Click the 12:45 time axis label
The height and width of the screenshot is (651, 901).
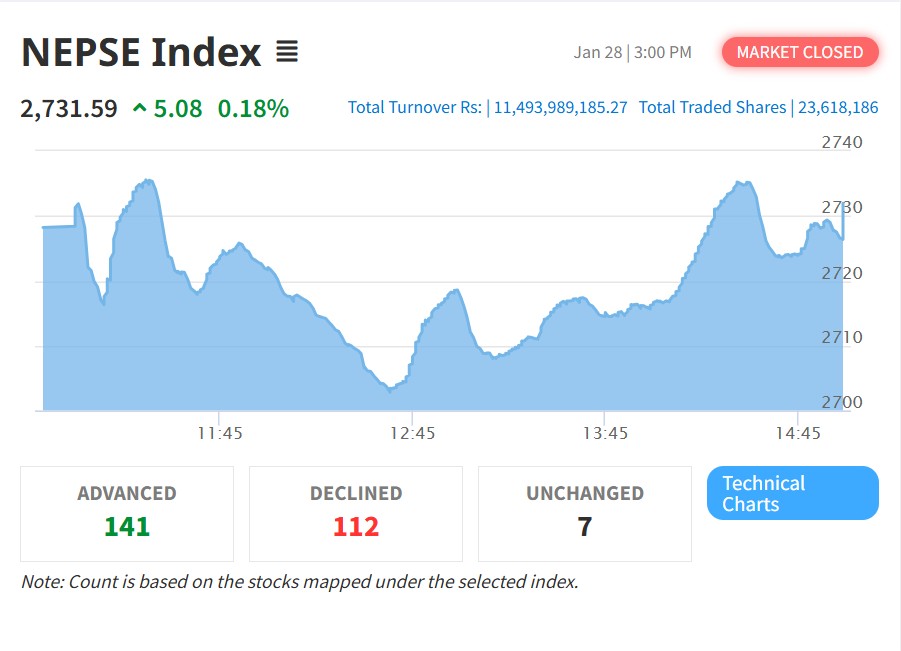click(x=413, y=433)
